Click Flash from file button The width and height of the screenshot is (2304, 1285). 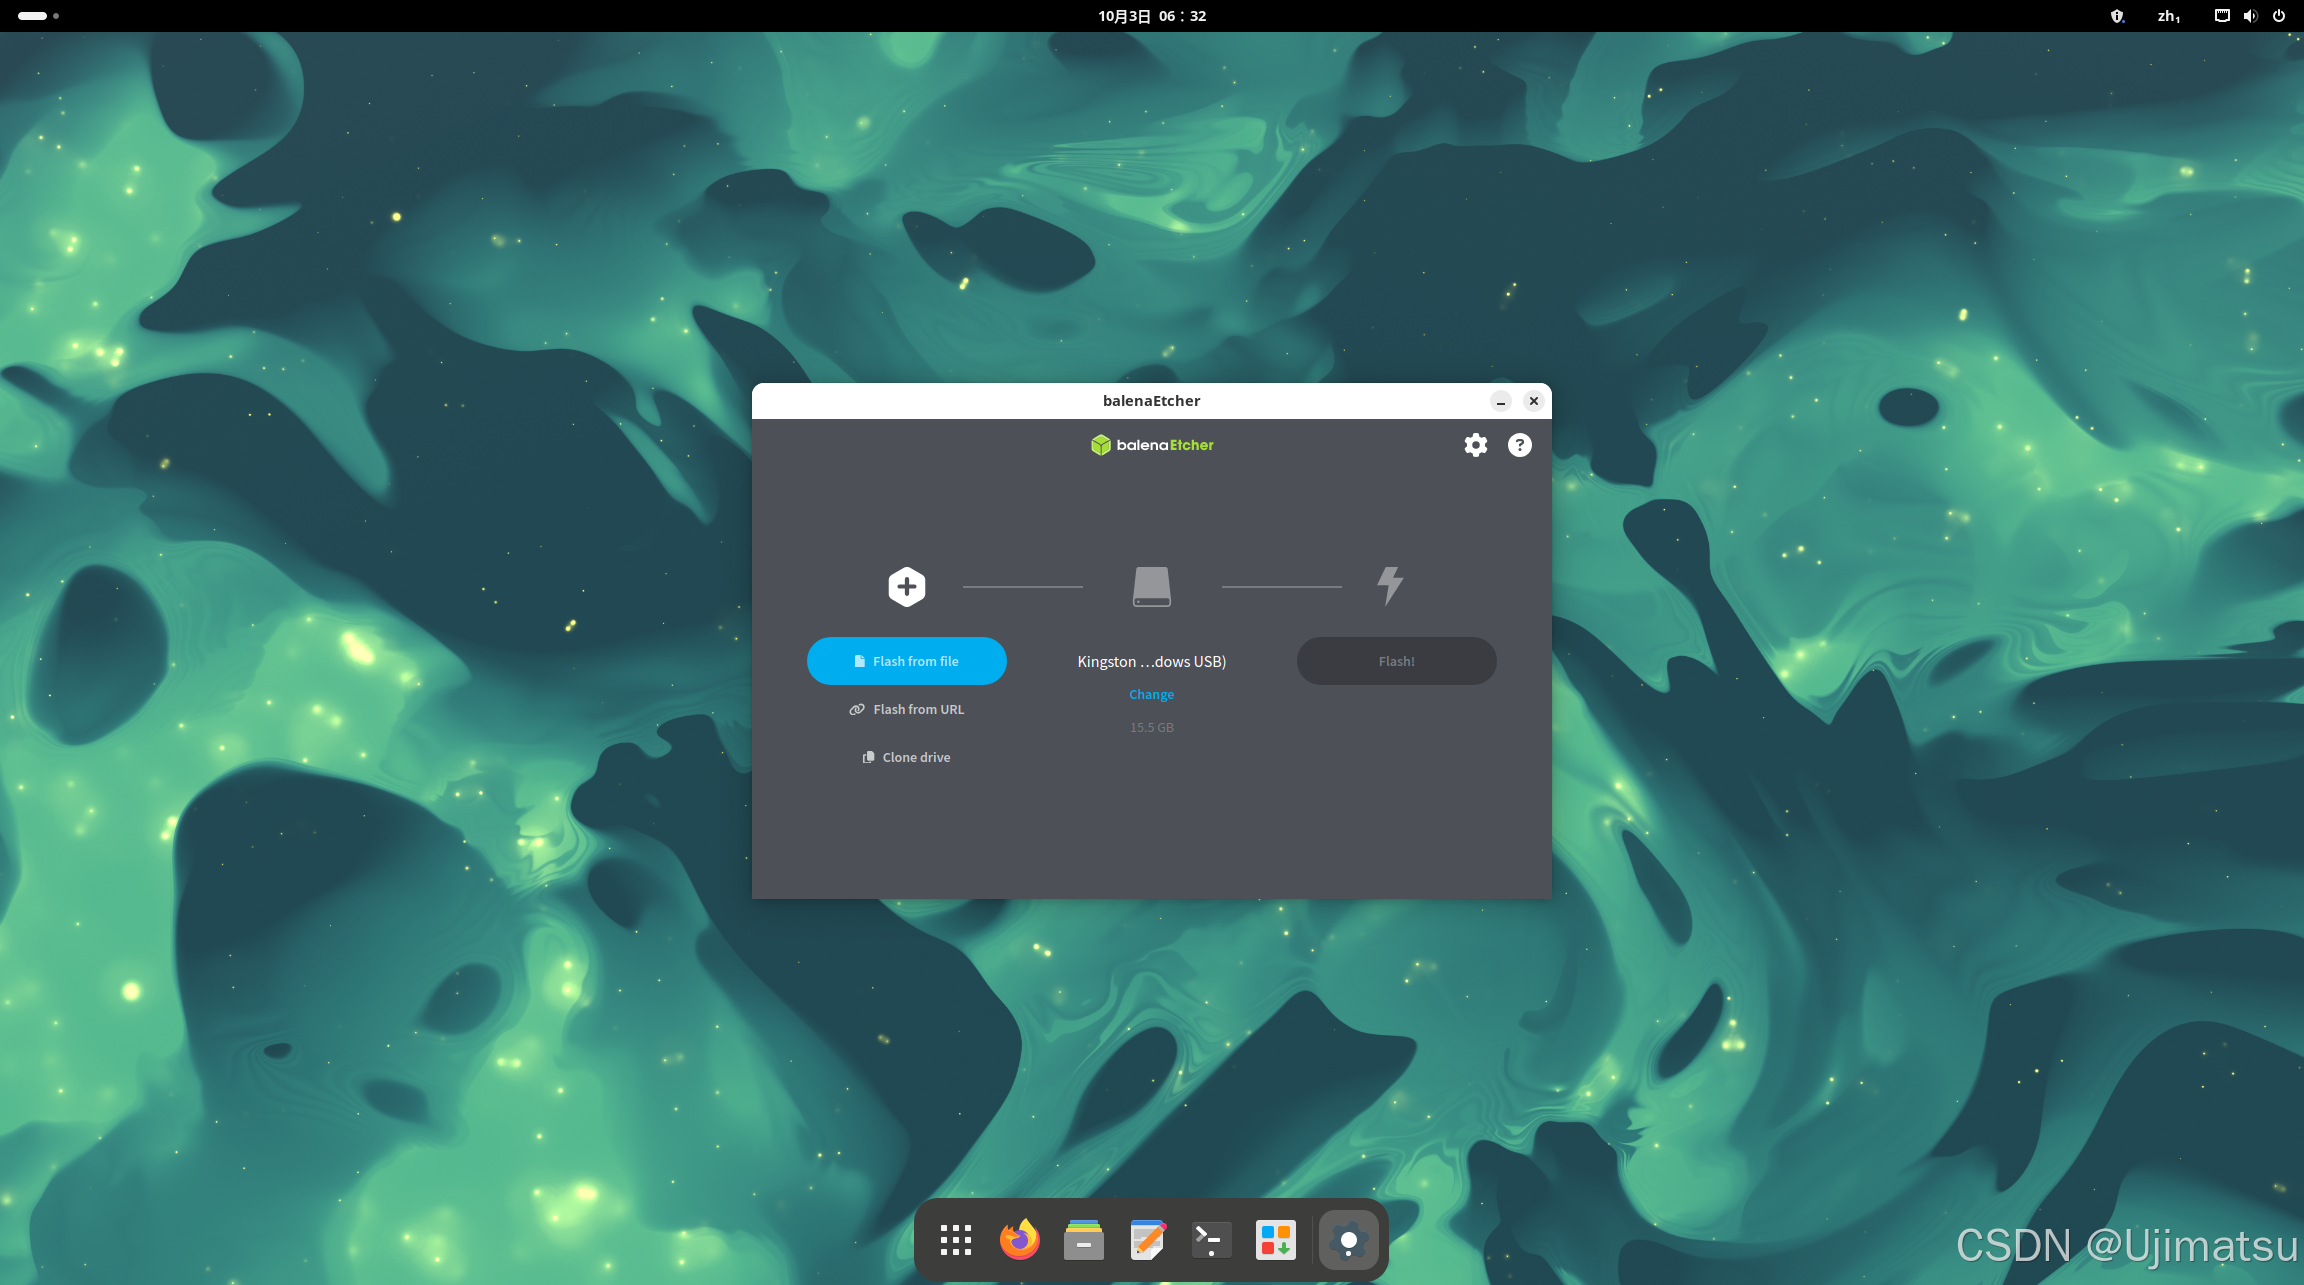(906, 661)
